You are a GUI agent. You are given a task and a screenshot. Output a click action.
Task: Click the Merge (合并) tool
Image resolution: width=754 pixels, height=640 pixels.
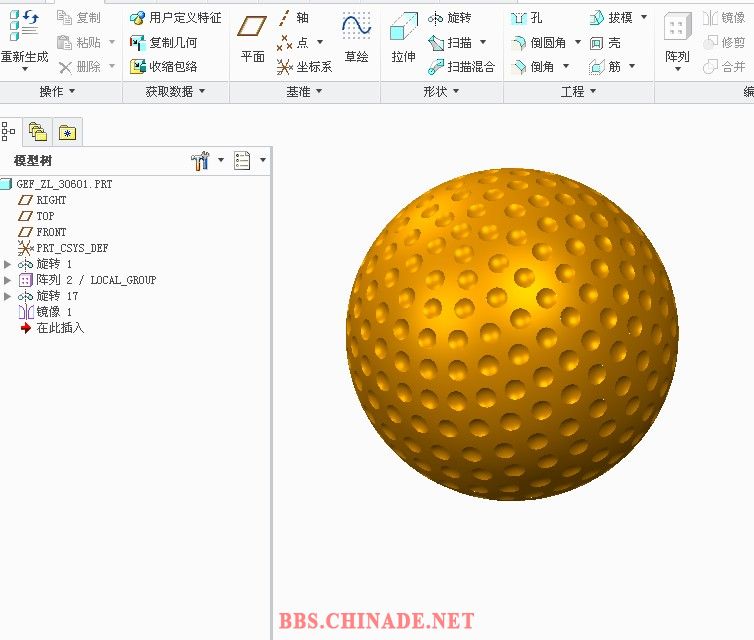coord(724,66)
